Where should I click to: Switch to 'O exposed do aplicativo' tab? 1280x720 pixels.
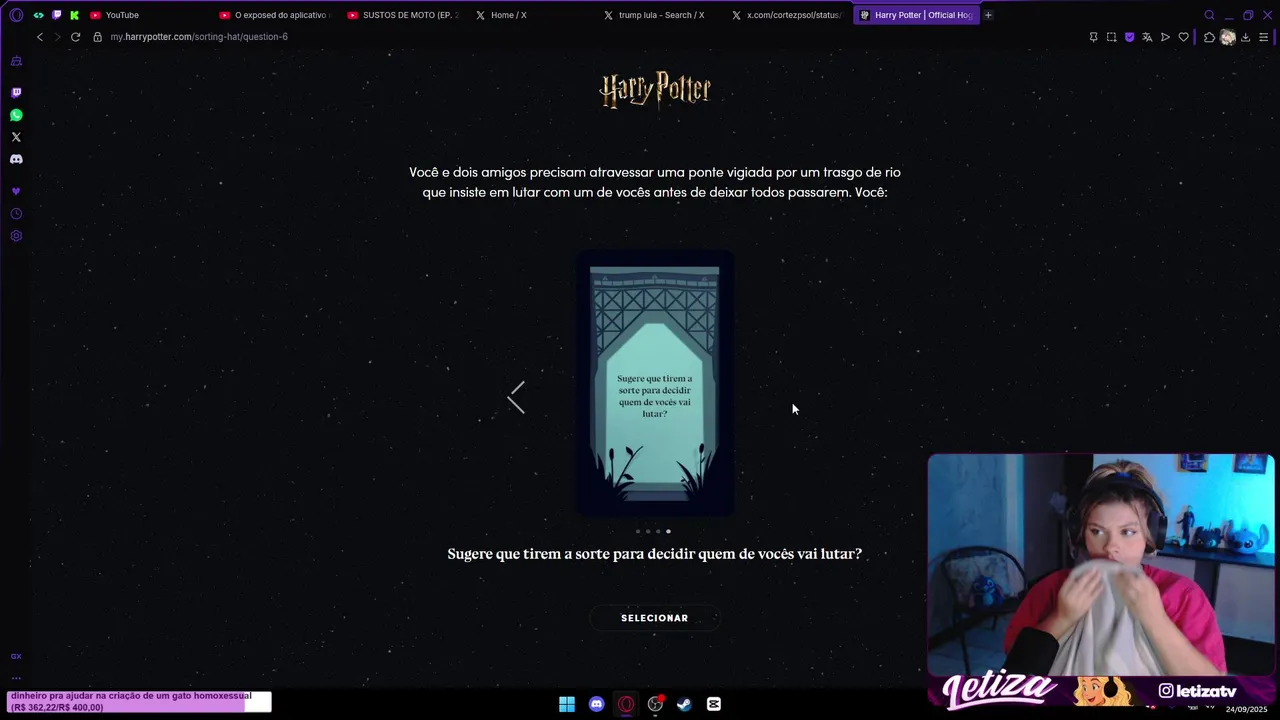point(276,15)
